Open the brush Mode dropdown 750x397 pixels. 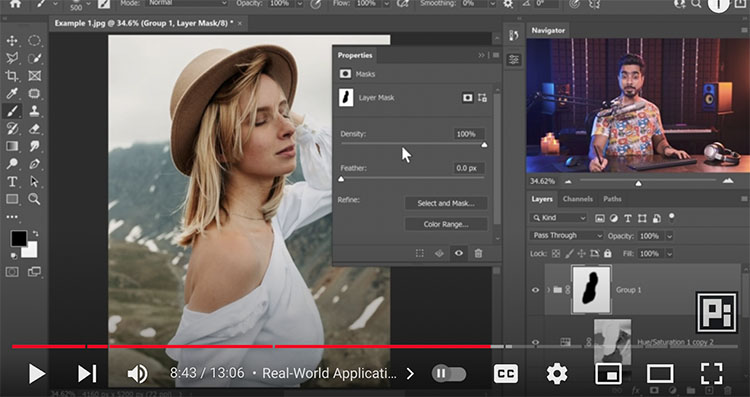187,3
